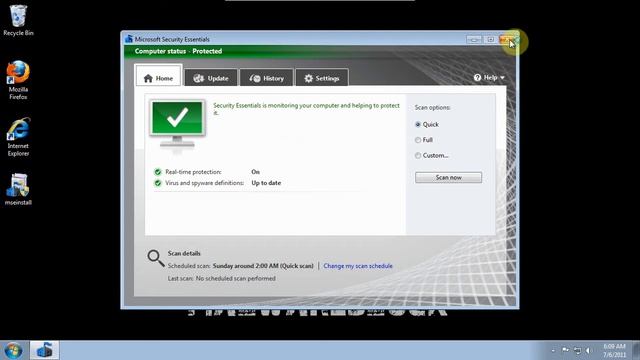This screenshot has height=360, width=640.
Task: Click 'Sunday around 2:00 AM (Quick scan)' text
Action: (263, 266)
